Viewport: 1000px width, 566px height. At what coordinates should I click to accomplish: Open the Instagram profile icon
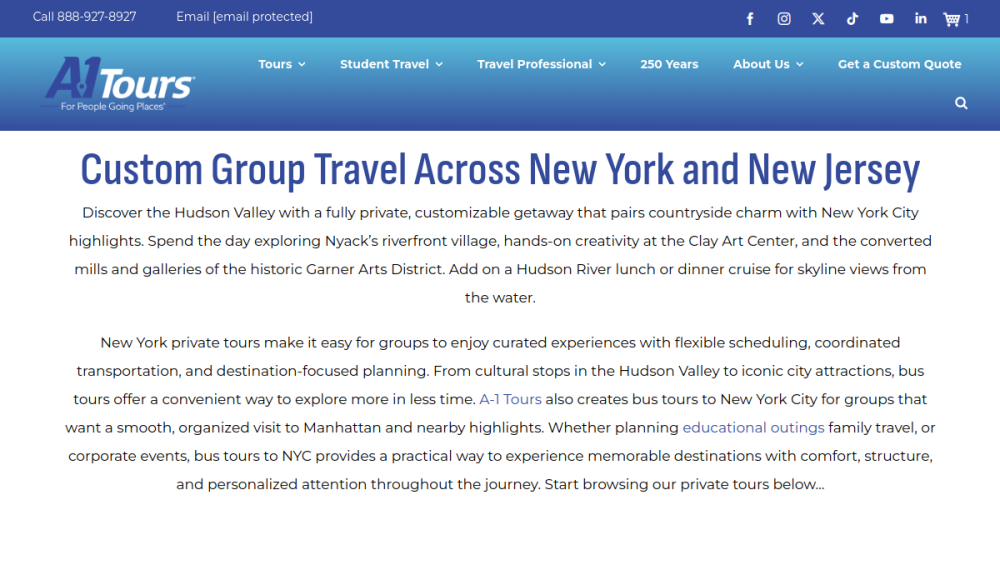click(784, 19)
